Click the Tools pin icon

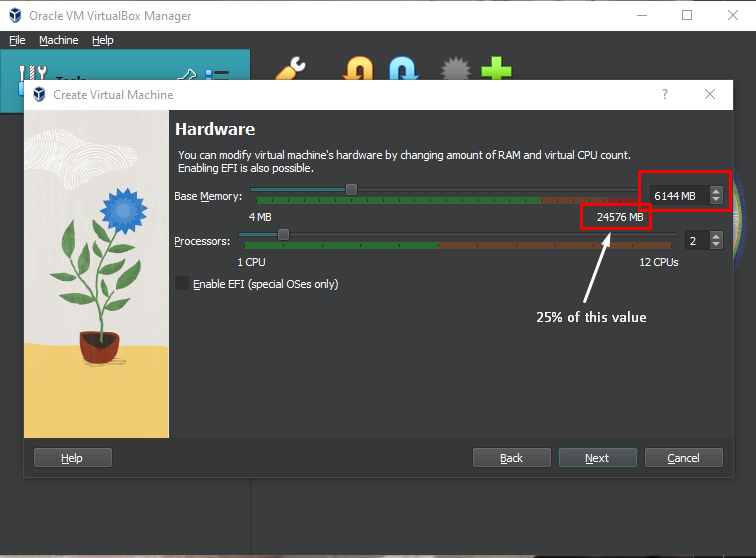click(x=186, y=75)
